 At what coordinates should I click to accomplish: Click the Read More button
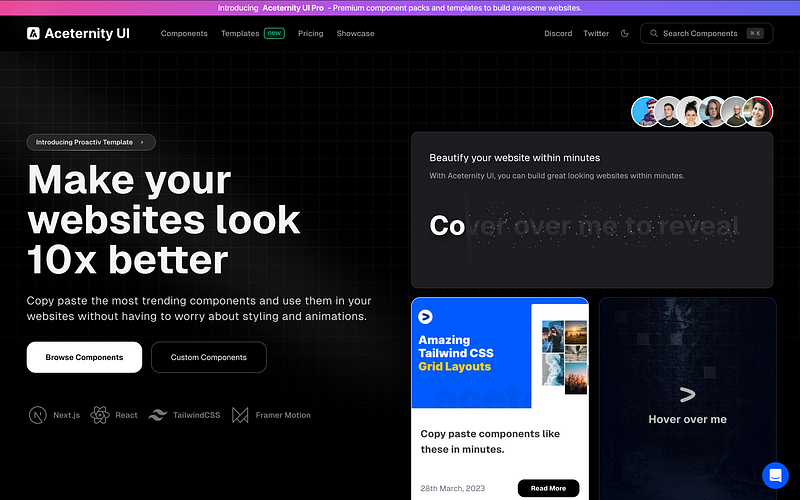(548, 488)
